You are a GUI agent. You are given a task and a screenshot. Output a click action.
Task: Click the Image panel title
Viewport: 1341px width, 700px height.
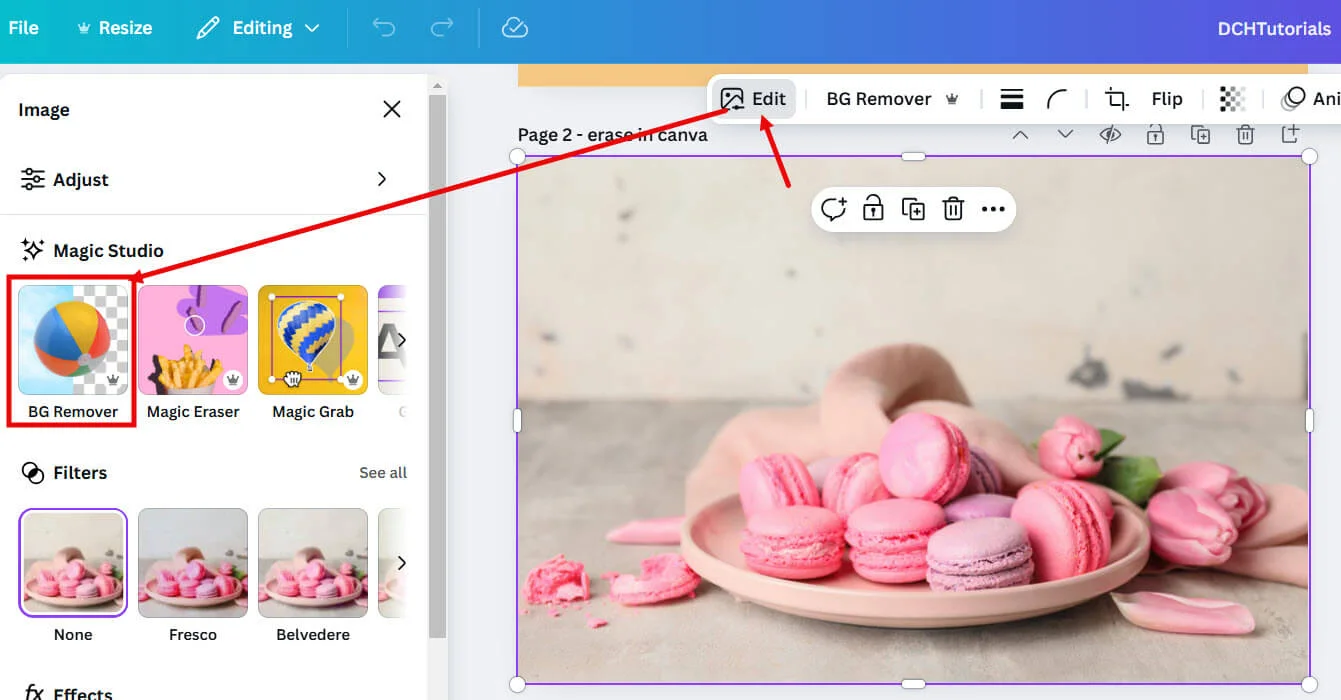pyautogui.click(x=44, y=110)
